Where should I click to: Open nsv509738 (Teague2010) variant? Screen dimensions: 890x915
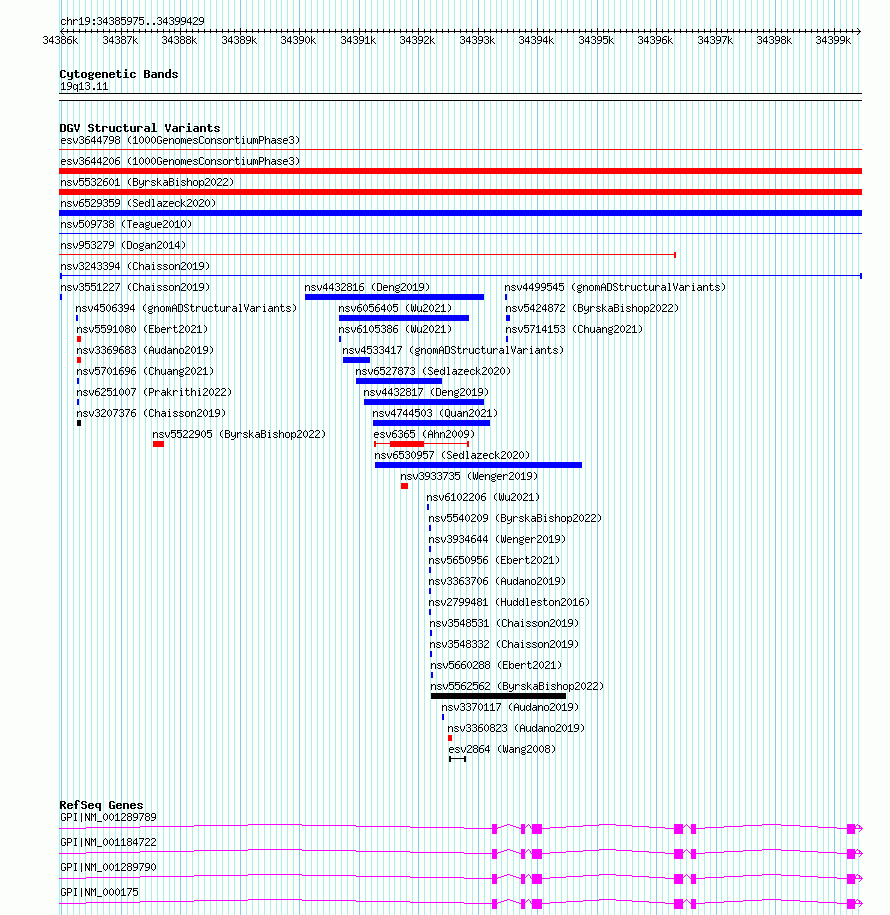[126, 225]
